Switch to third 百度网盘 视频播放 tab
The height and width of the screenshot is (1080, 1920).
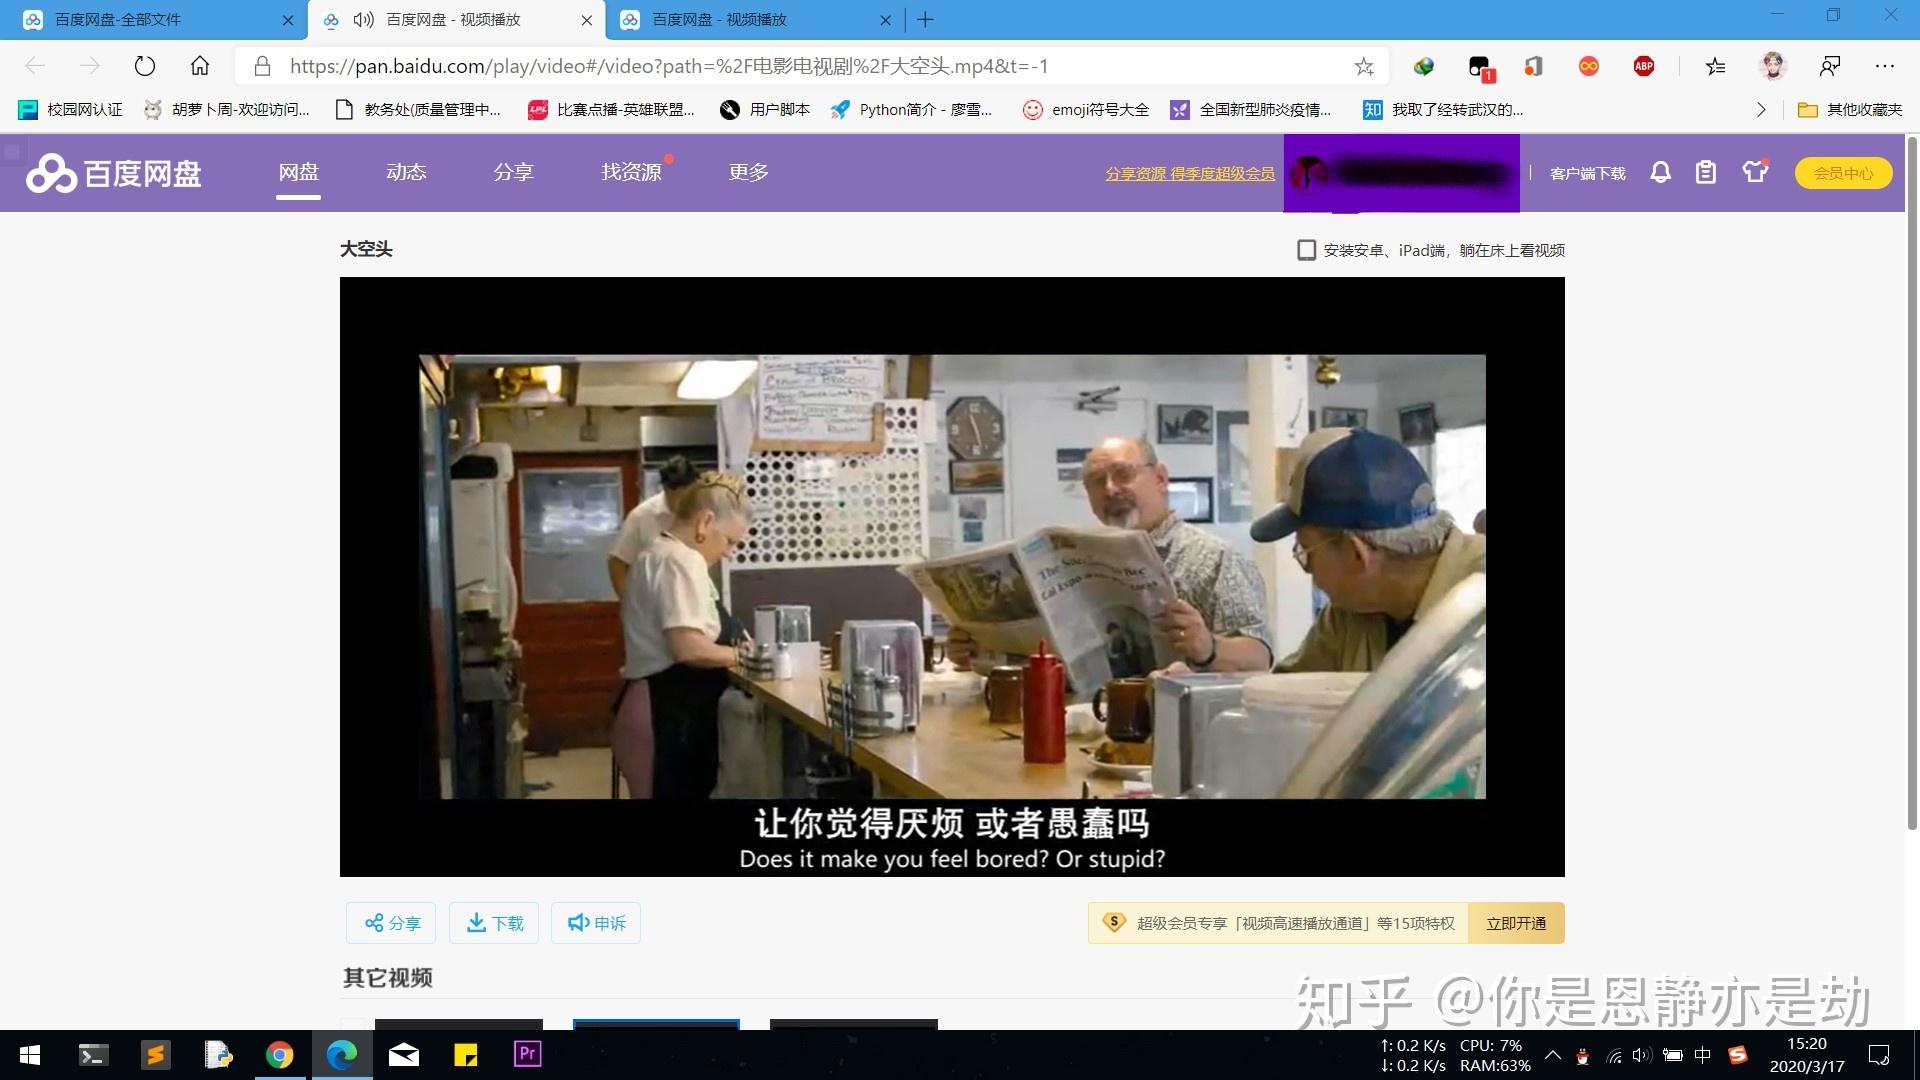[x=756, y=20]
